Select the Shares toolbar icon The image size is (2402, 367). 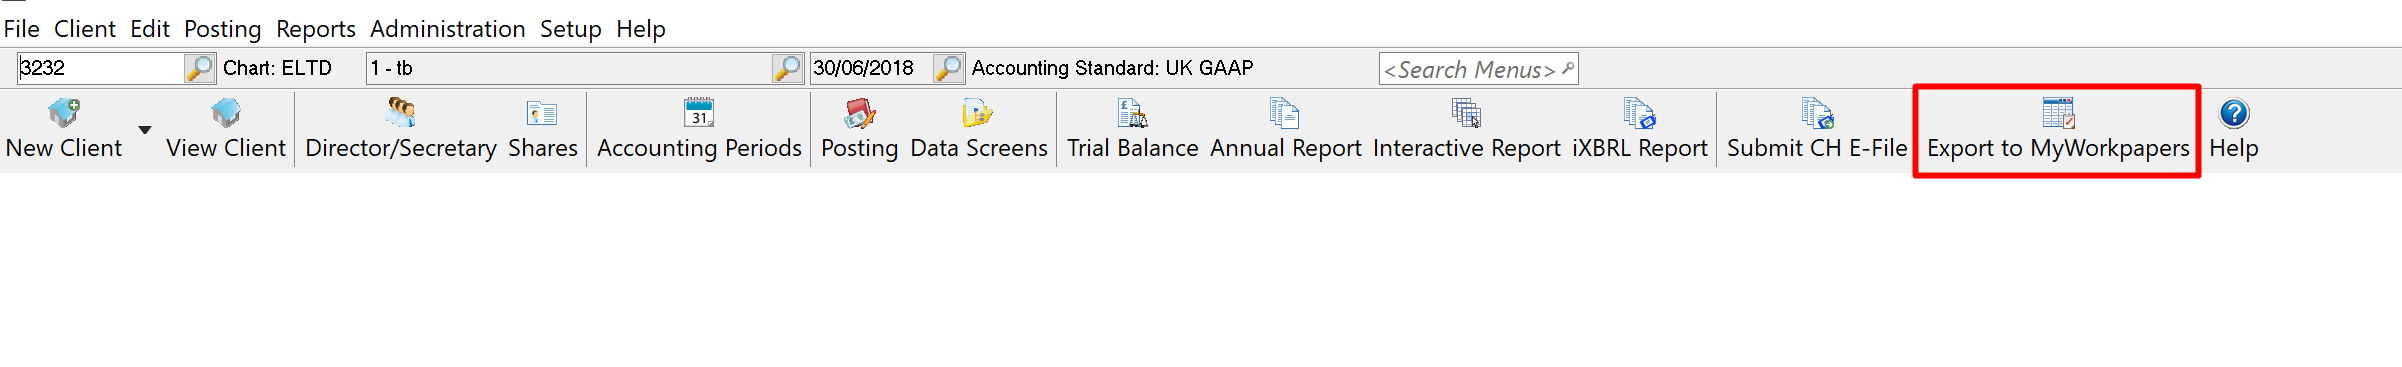click(542, 113)
